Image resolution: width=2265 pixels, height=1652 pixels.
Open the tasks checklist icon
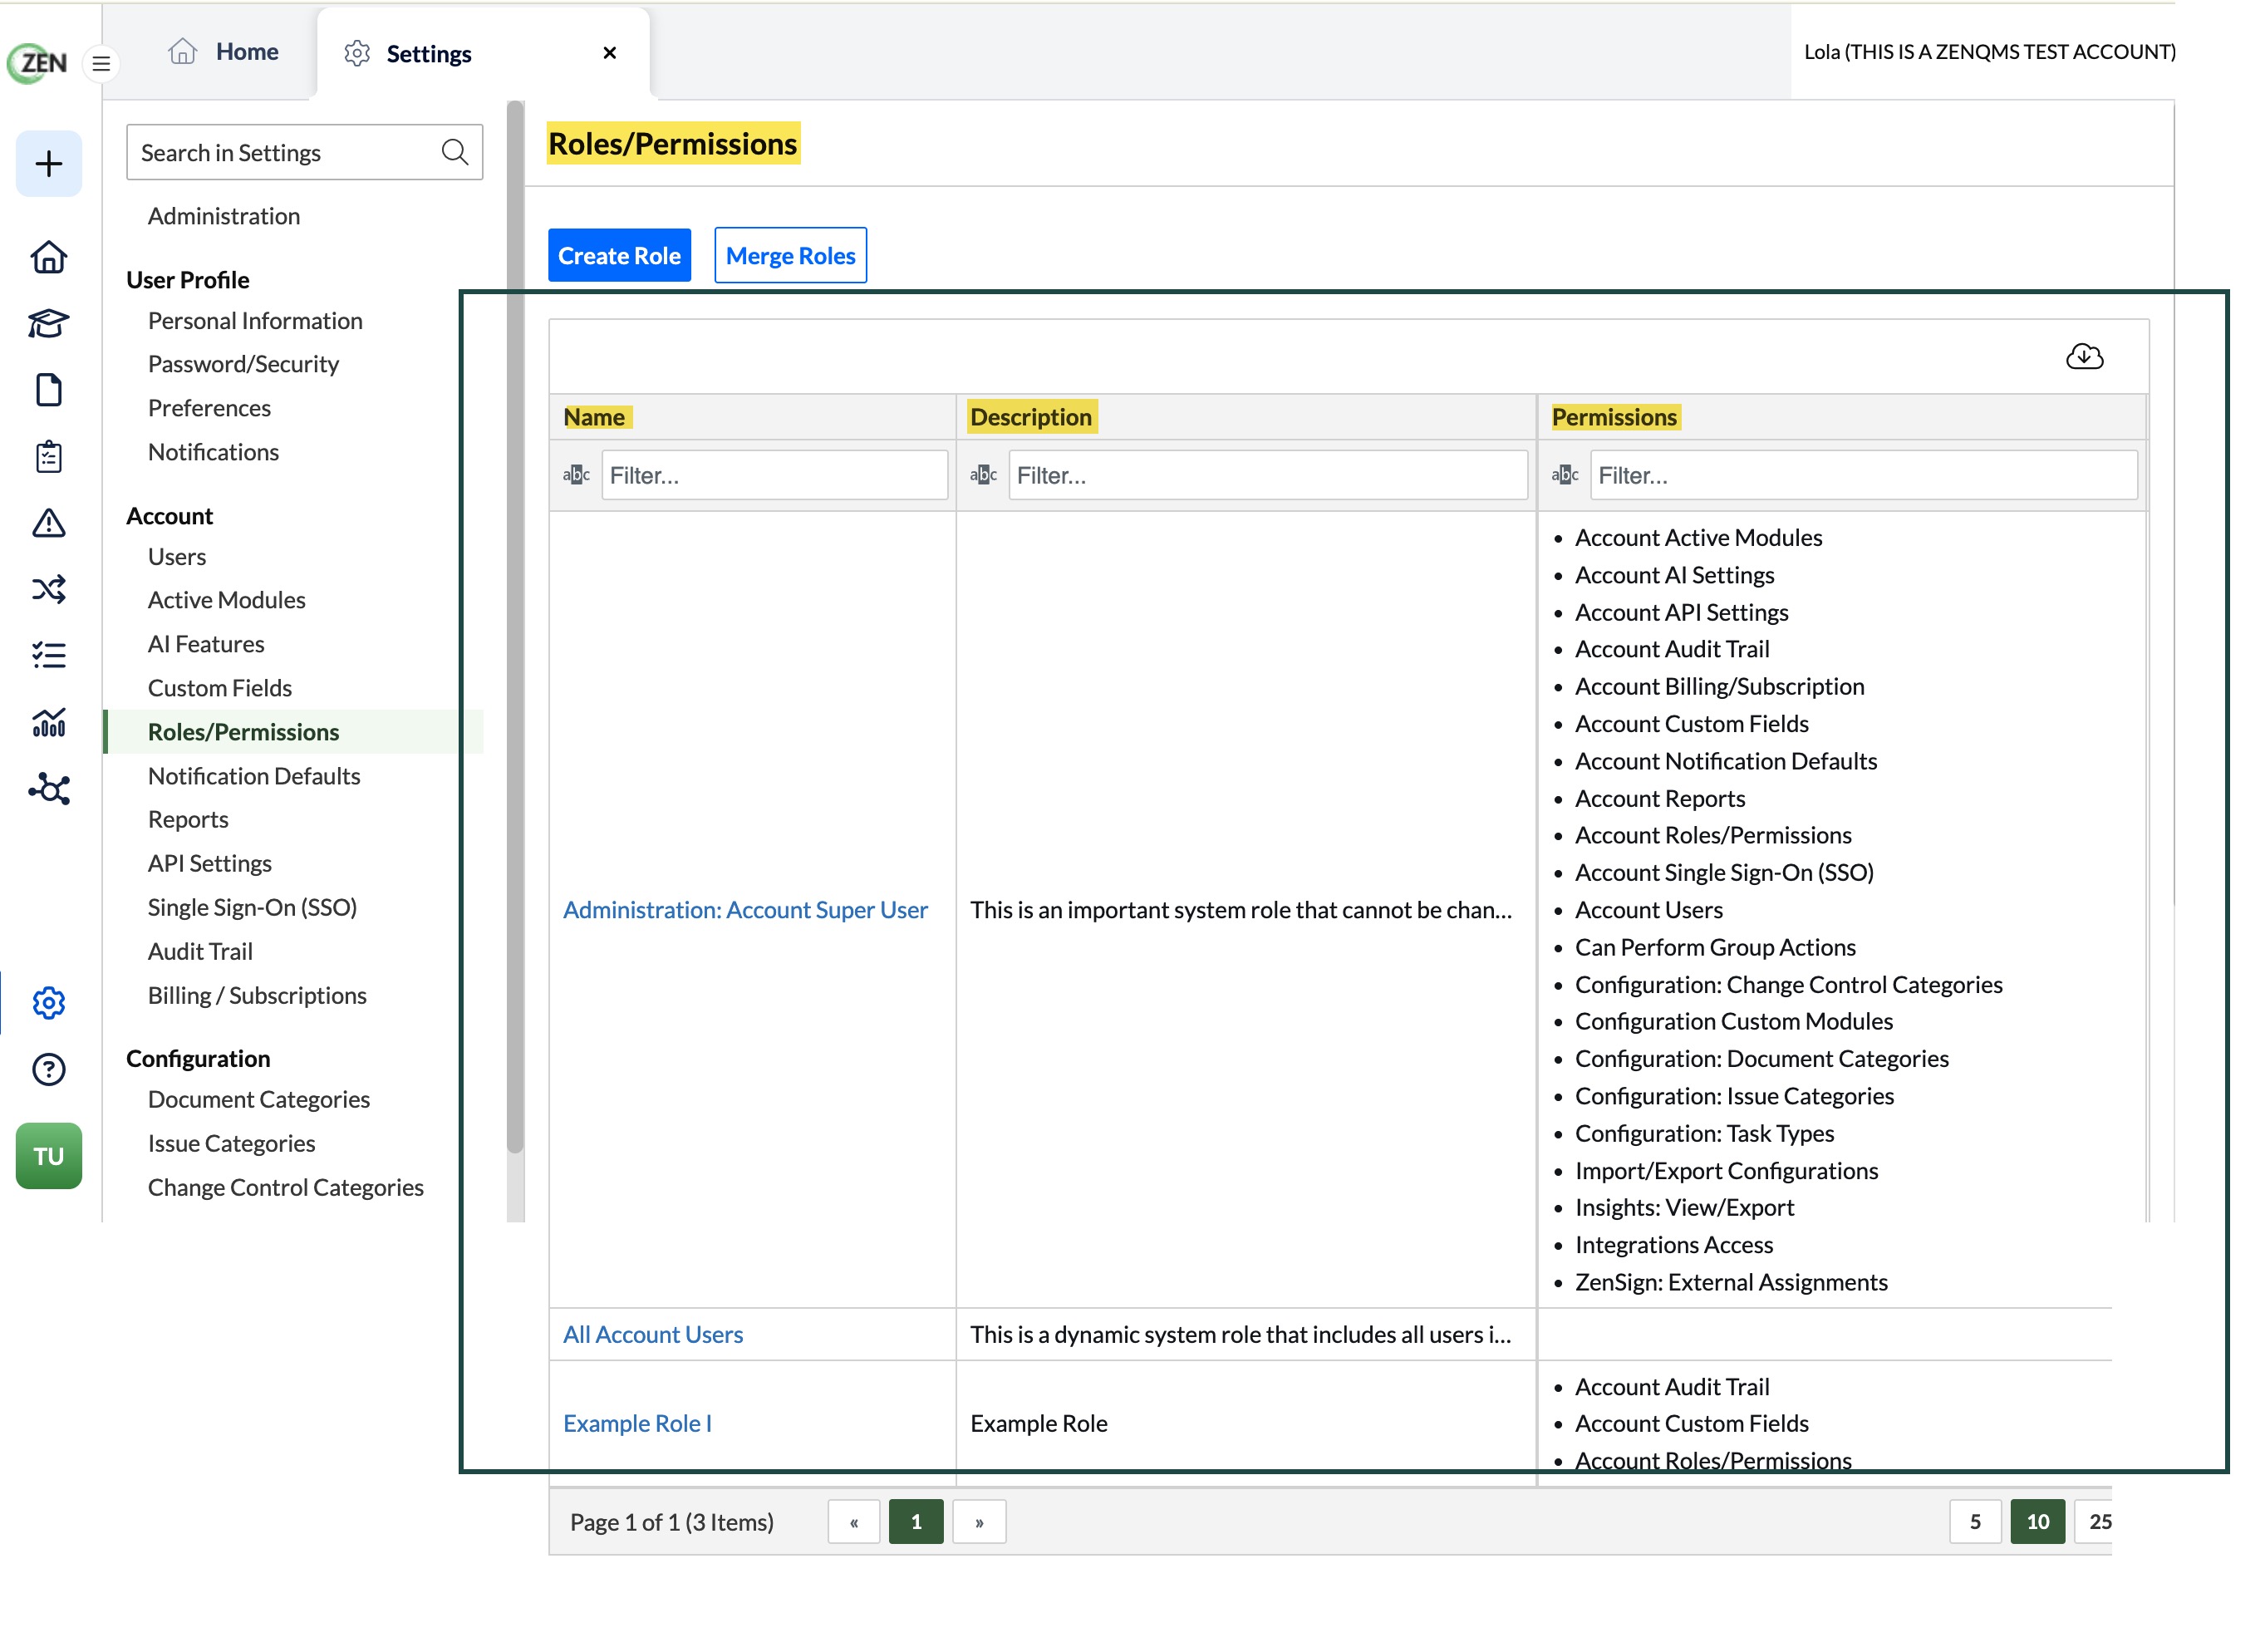point(48,655)
